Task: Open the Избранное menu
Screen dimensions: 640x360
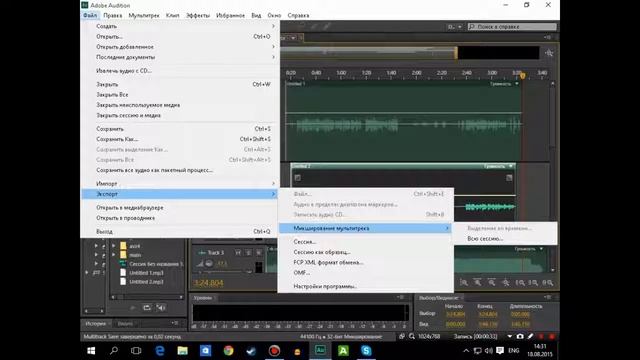Action: click(230, 16)
